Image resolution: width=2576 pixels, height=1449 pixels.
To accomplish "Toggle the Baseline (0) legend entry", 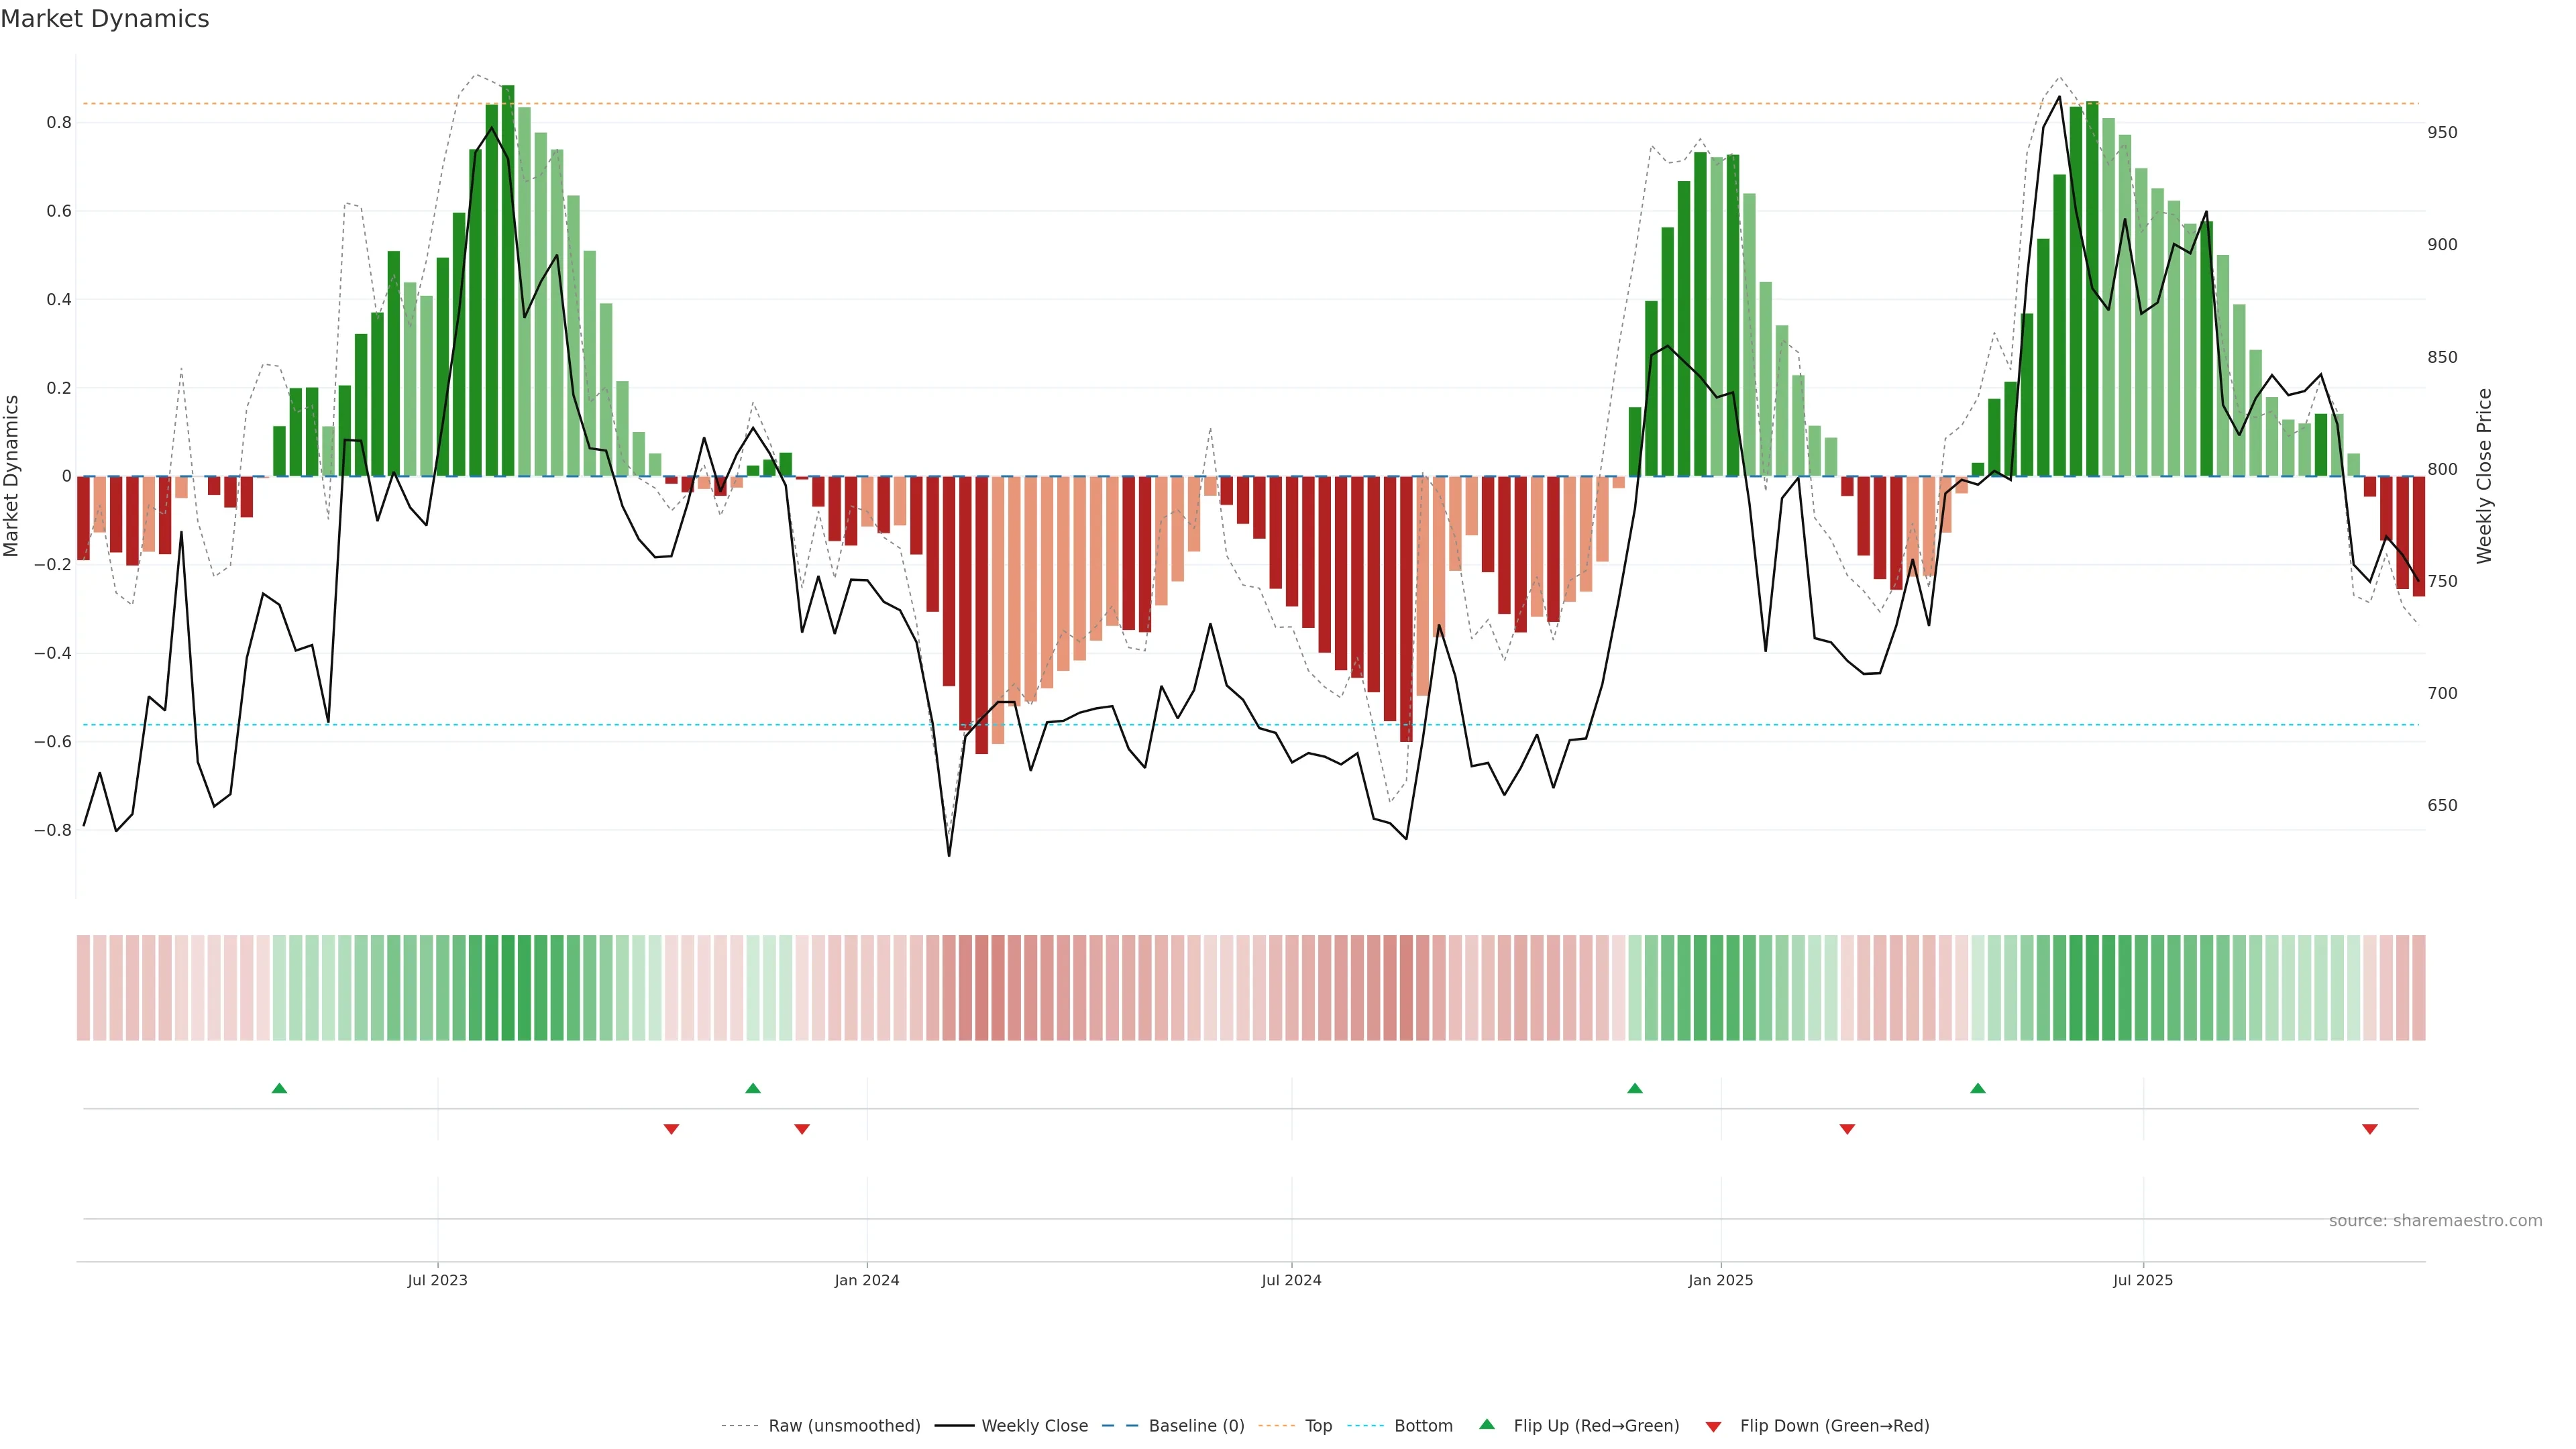I will coord(1196,1426).
